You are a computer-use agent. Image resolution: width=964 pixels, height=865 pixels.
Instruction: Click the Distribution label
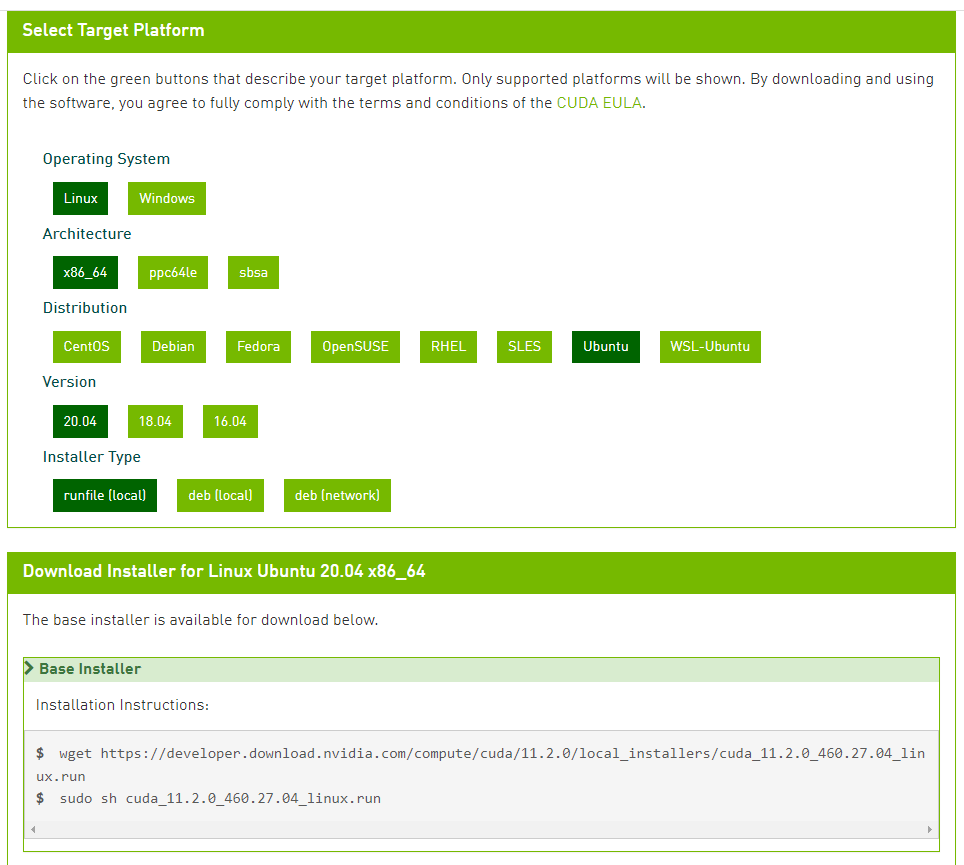(x=85, y=308)
